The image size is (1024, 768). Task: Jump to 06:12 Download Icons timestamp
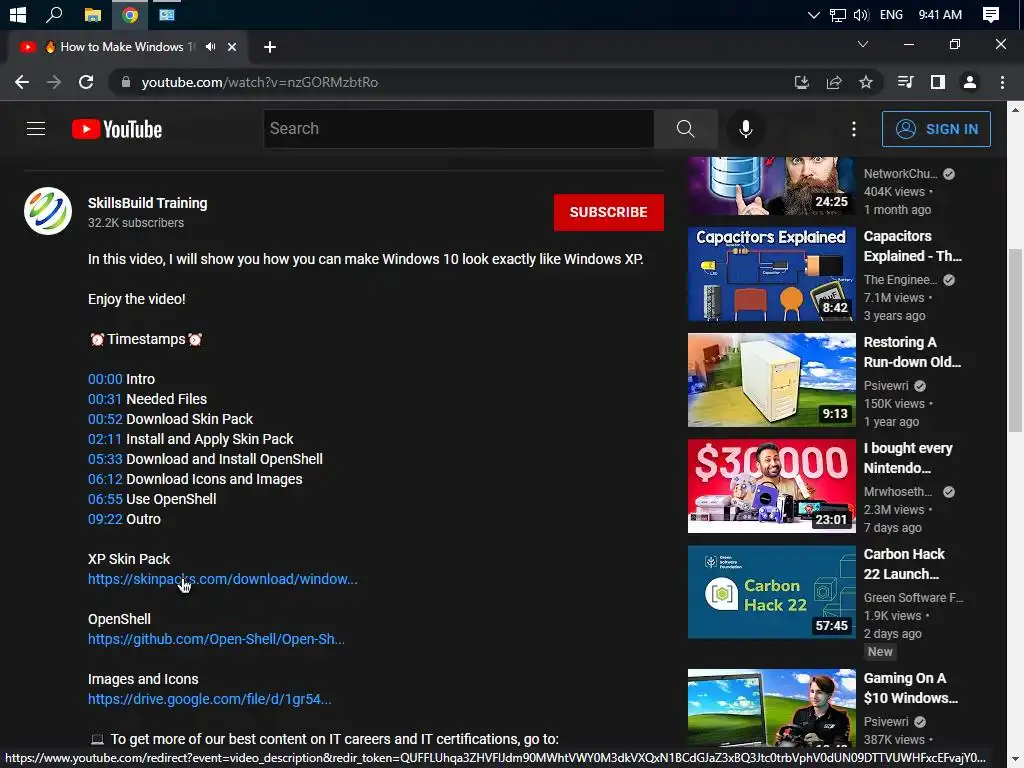tap(105, 479)
